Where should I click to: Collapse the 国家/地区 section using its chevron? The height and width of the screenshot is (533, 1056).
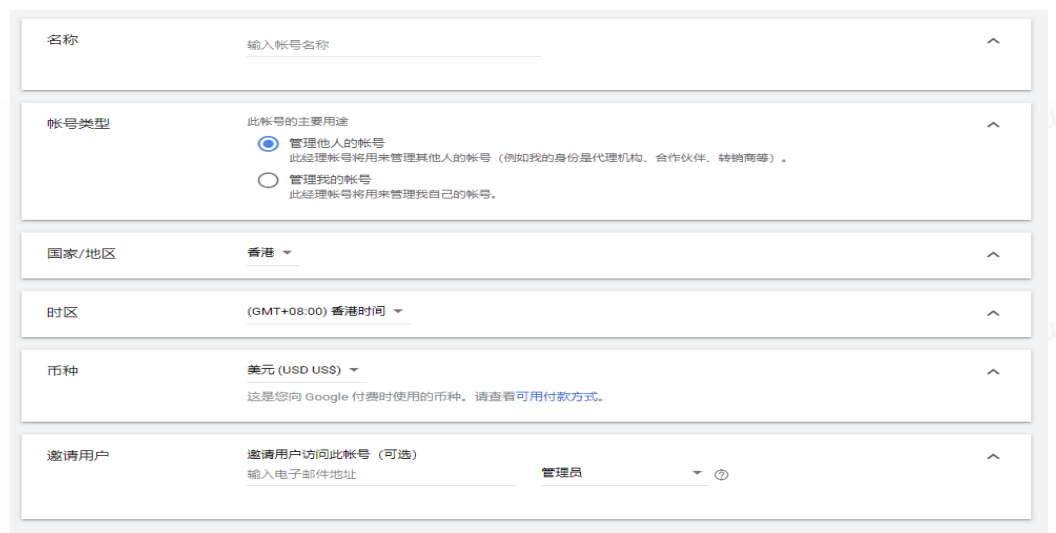[x=993, y=255]
